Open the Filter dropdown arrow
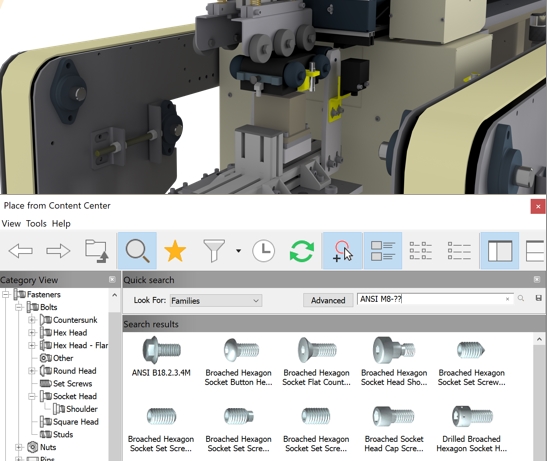 point(238,251)
